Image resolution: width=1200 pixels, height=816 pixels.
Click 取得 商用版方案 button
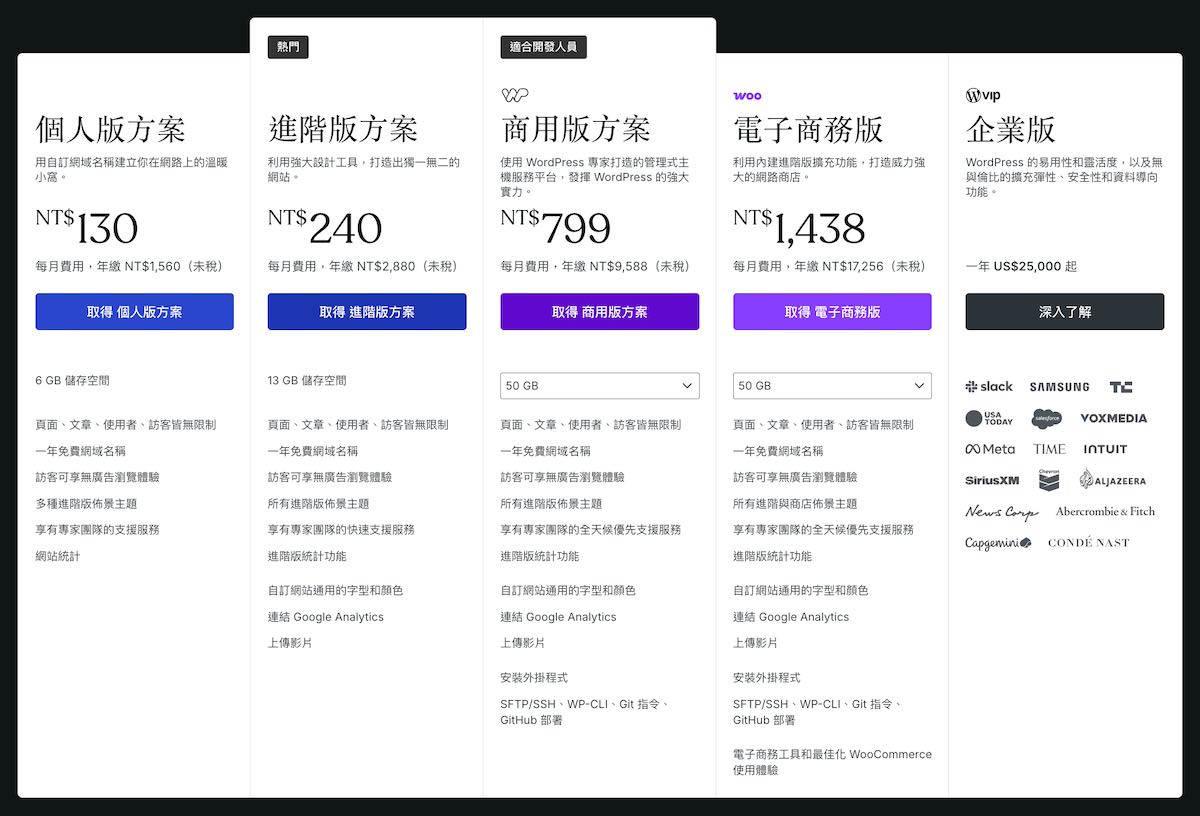pos(599,311)
